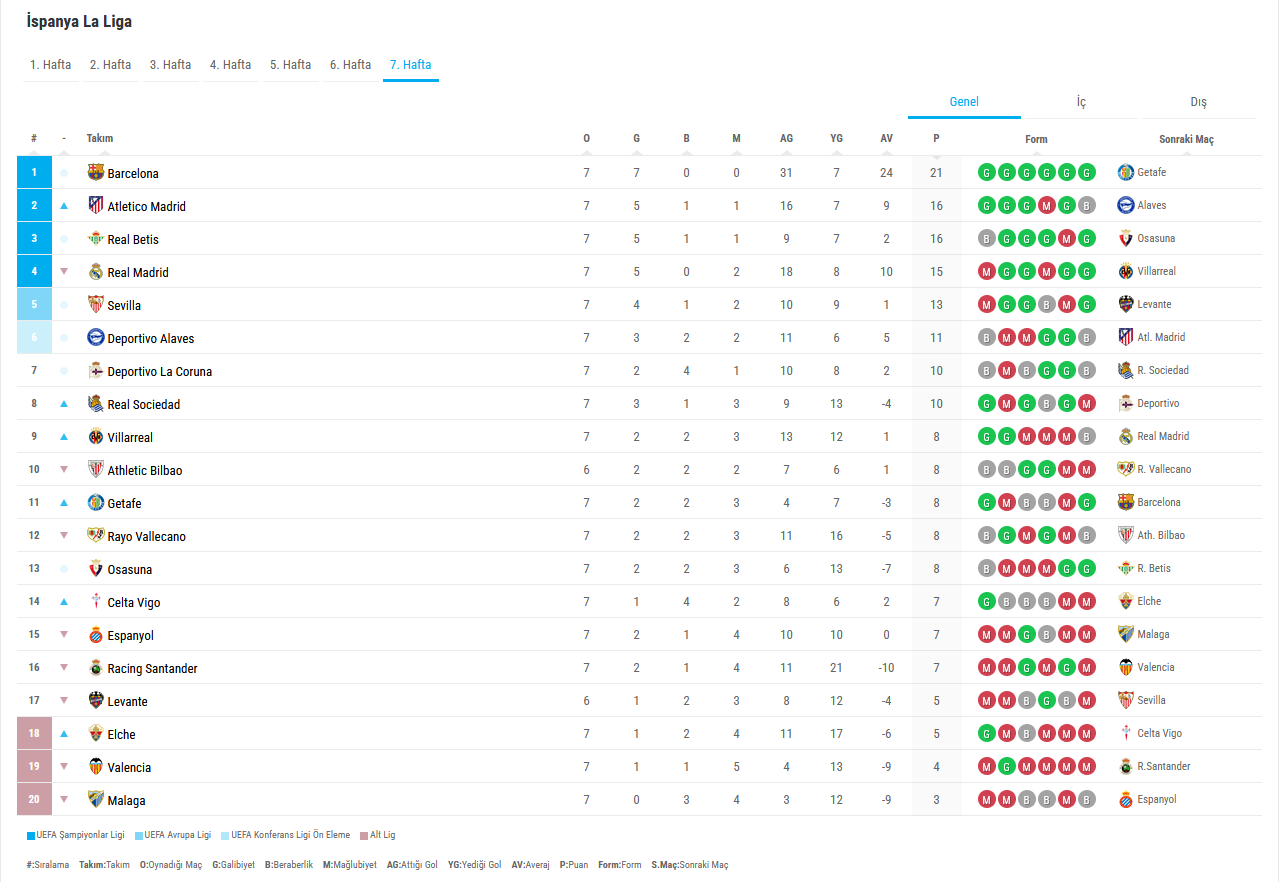The height and width of the screenshot is (882, 1279).
Task: Open the Racing Santander team link
Action: click(x=153, y=668)
